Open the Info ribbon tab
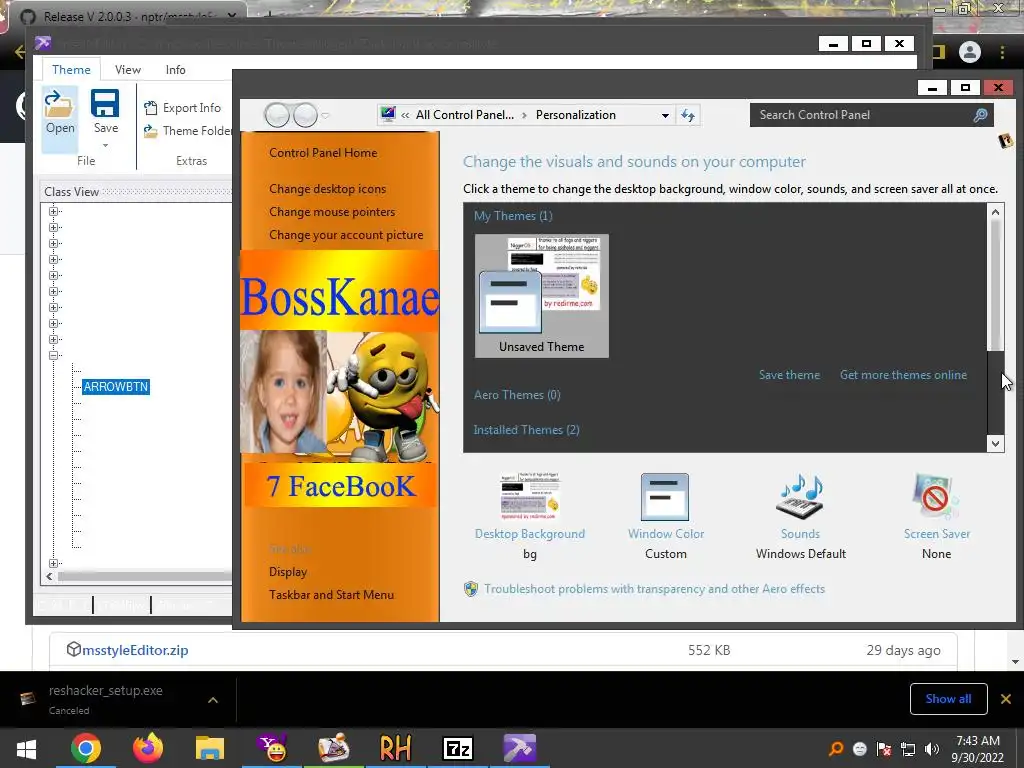This screenshot has height=768, width=1024. coord(175,69)
